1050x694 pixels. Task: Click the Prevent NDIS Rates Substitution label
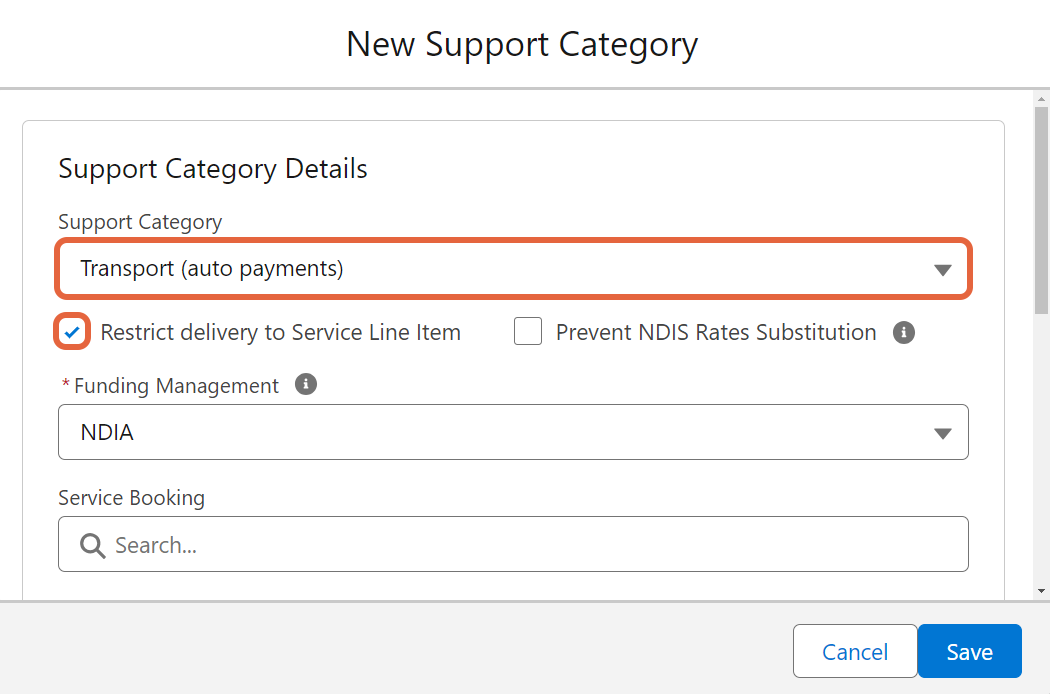coord(716,332)
